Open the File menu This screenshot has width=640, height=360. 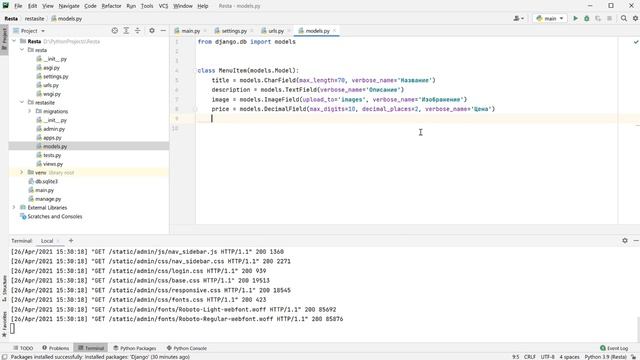tap(18, 6)
